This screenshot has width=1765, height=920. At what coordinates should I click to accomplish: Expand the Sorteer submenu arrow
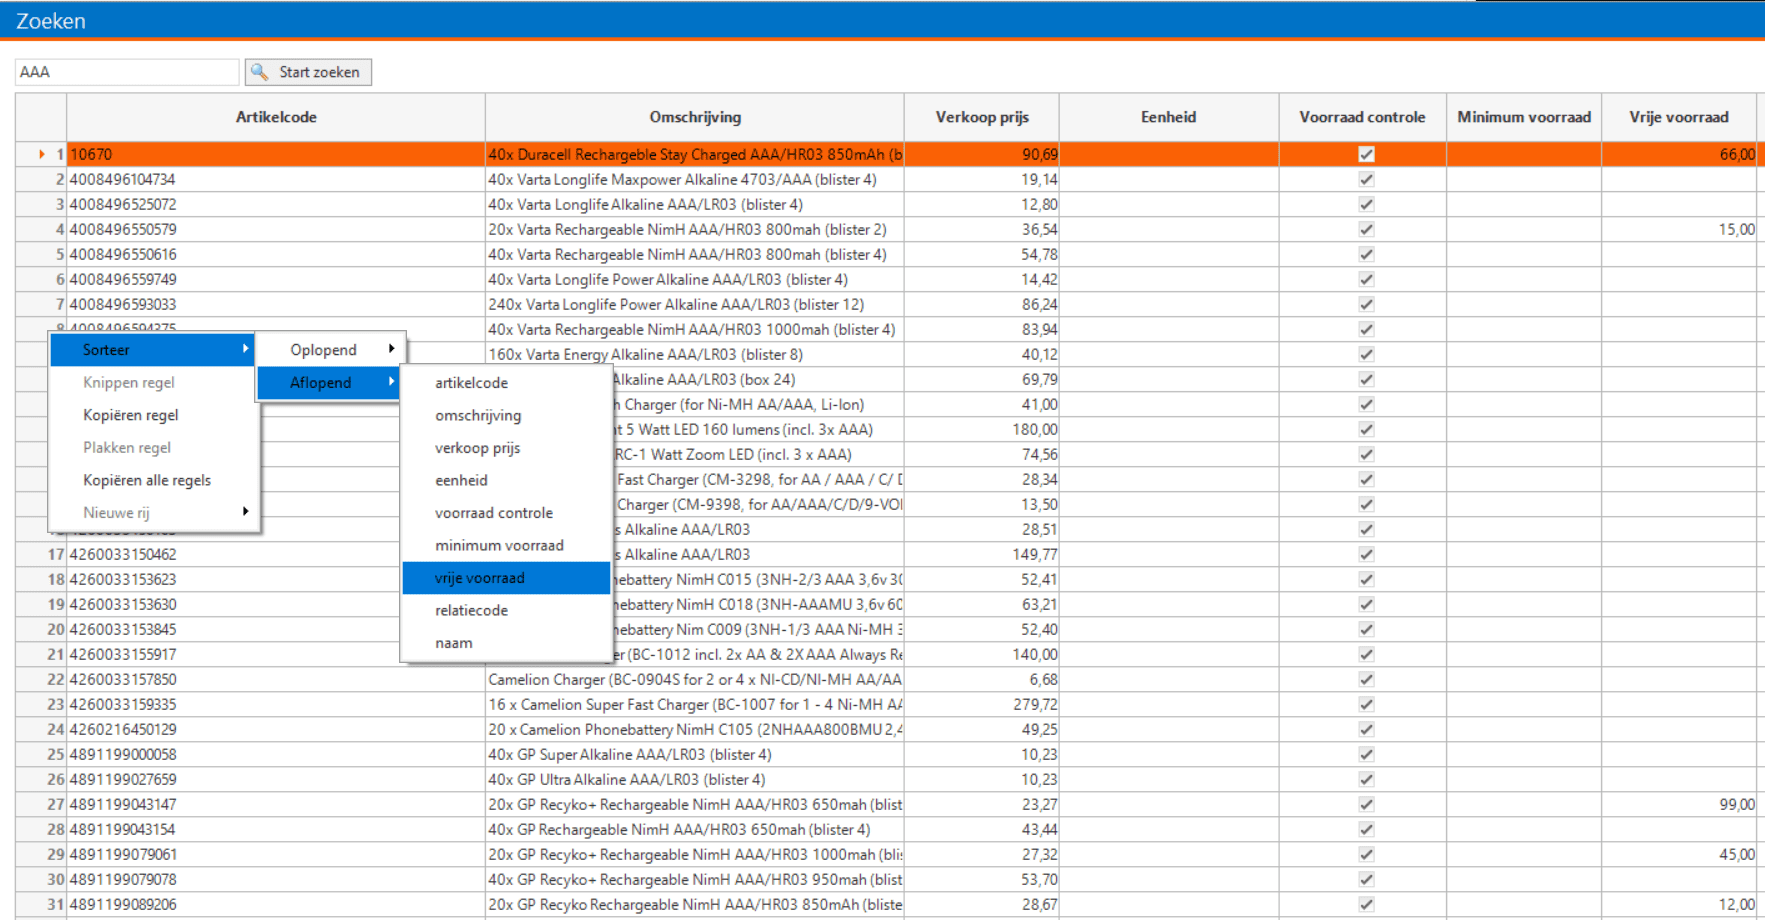(244, 349)
